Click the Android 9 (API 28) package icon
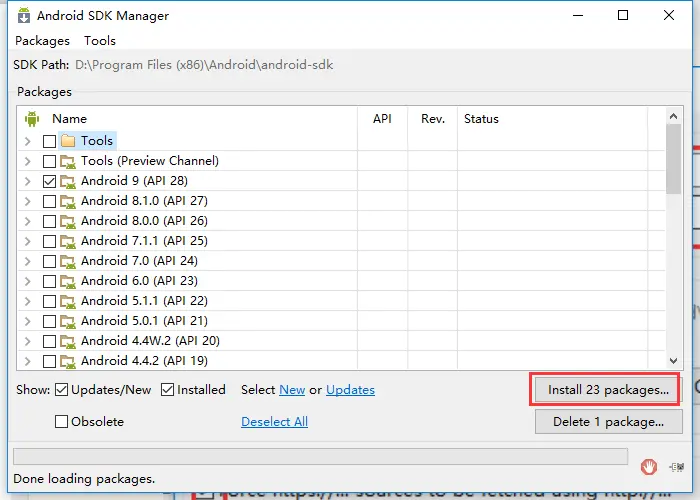700x500 pixels. click(x=68, y=181)
